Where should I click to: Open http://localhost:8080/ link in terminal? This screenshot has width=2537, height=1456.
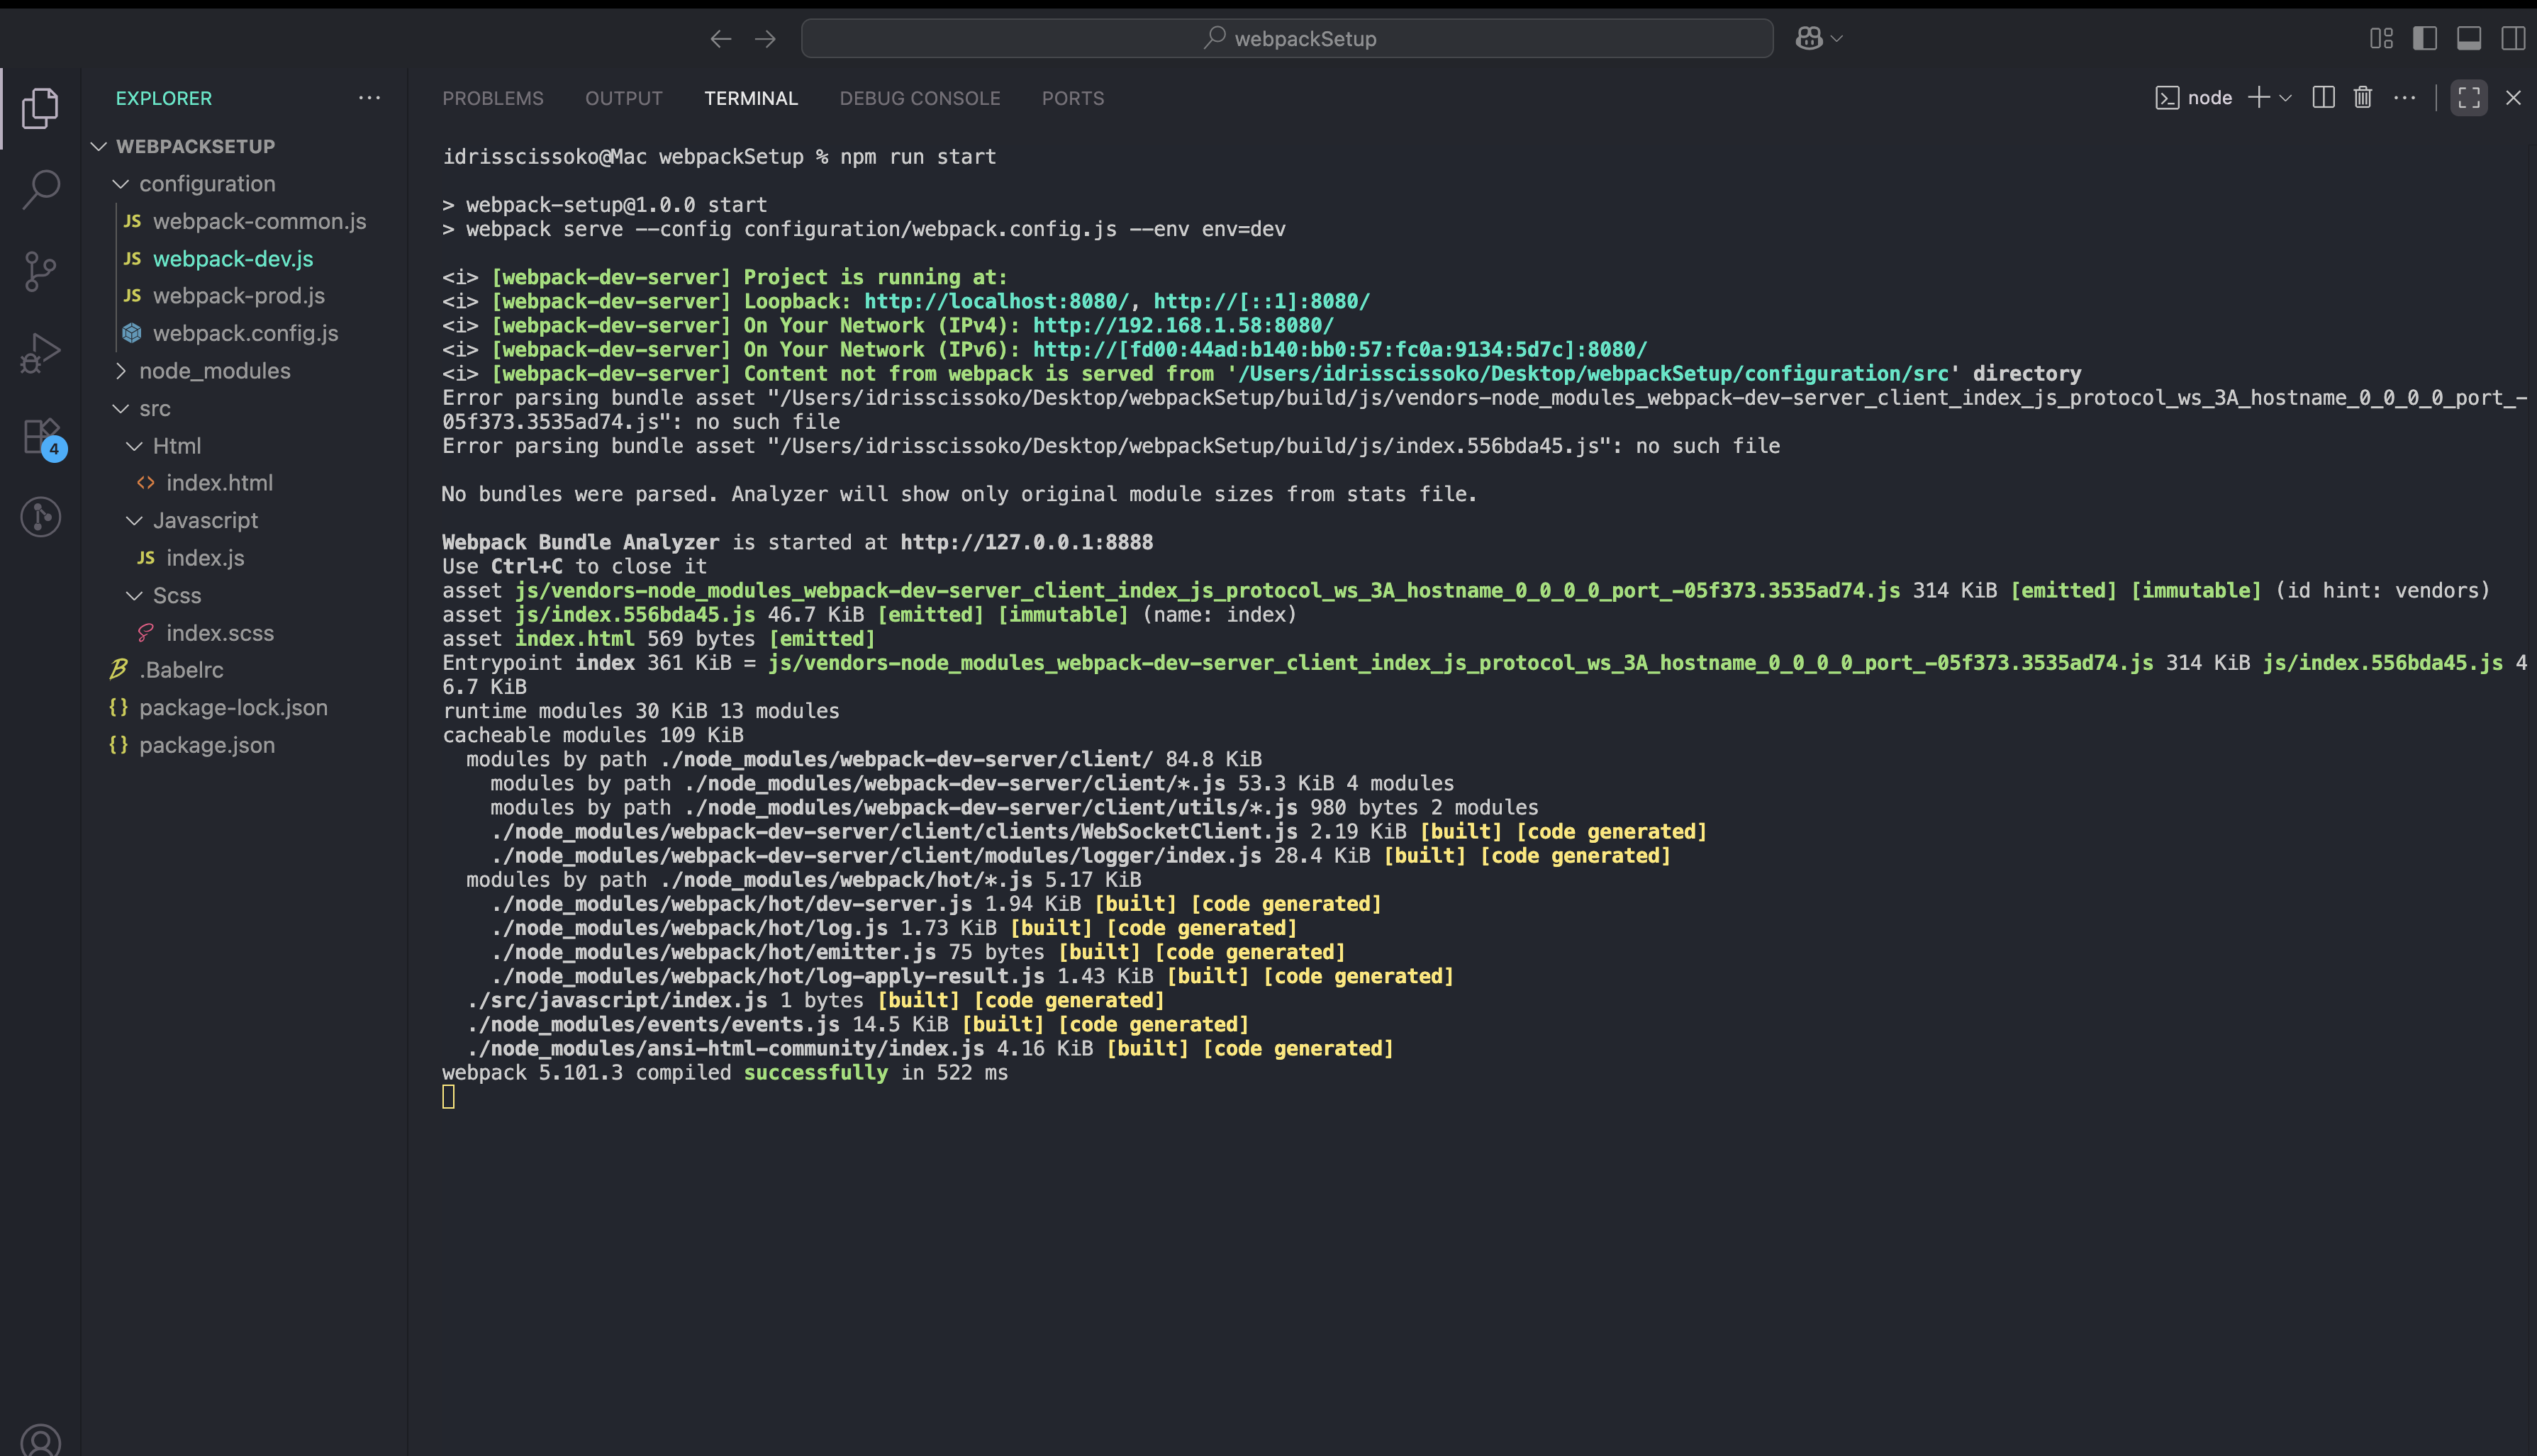[x=1007, y=301]
